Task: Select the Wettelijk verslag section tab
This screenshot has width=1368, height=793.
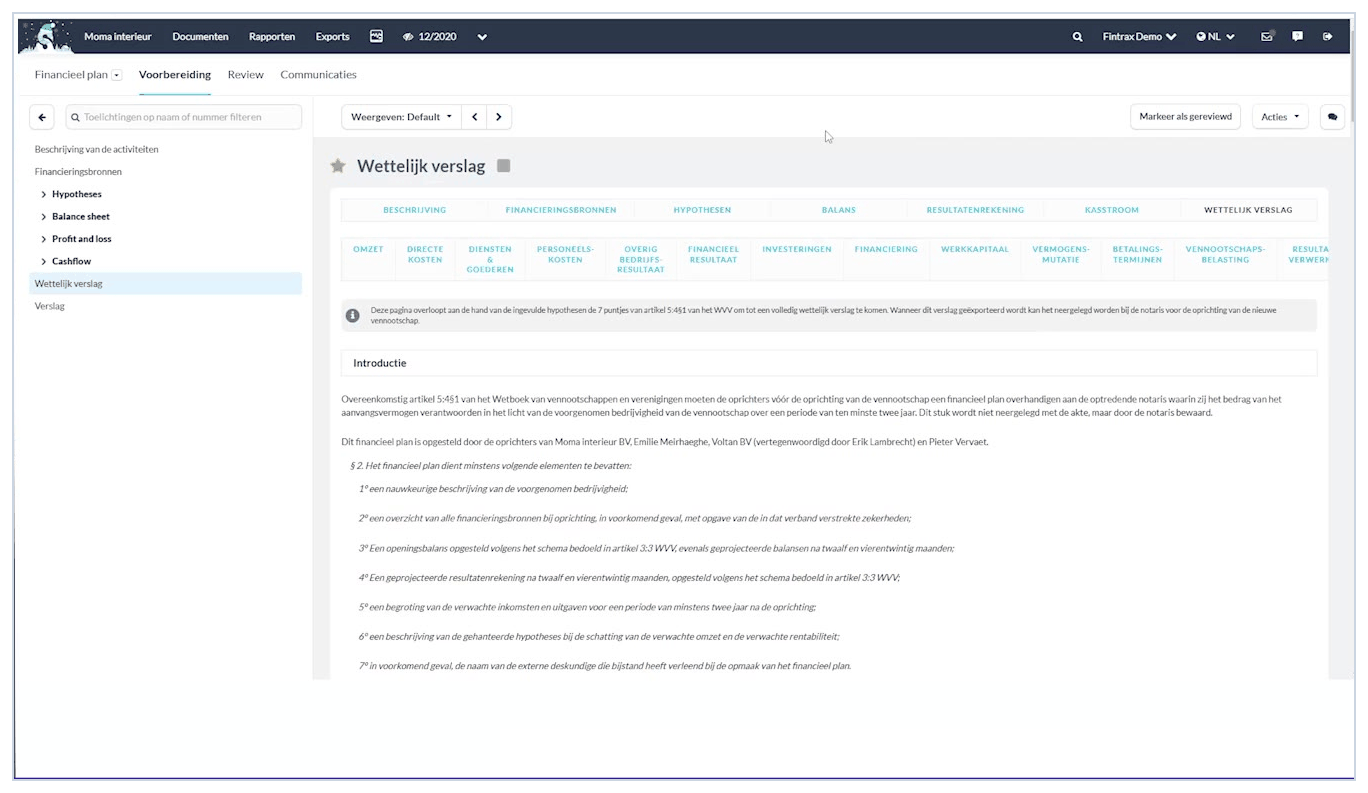Action: [x=1248, y=210]
